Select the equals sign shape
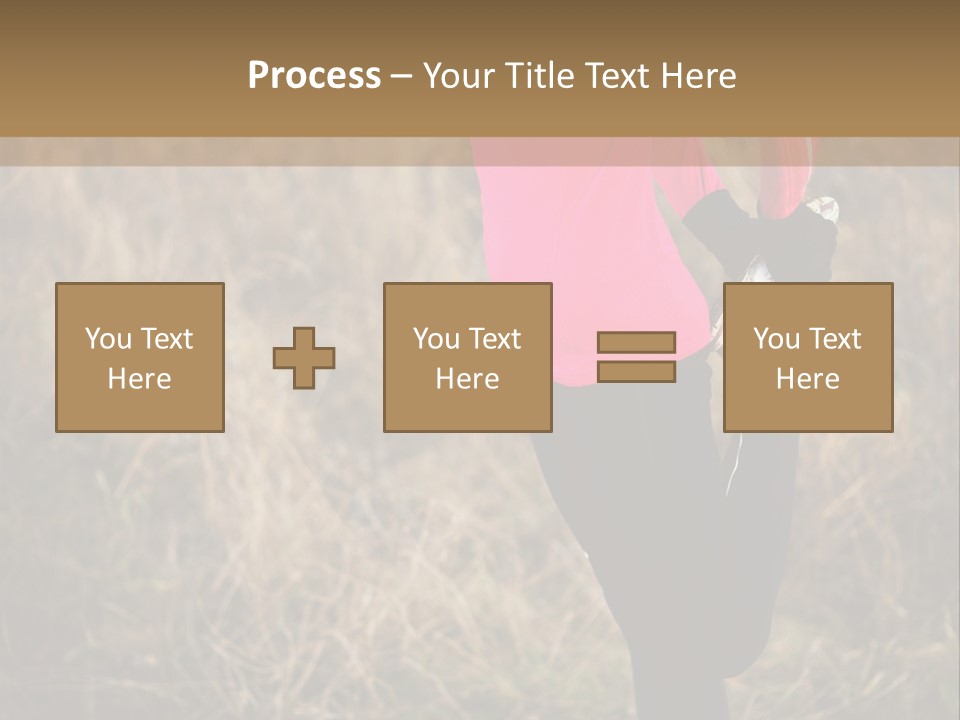Screen dimensions: 960x720 pyautogui.click(x=636, y=357)
